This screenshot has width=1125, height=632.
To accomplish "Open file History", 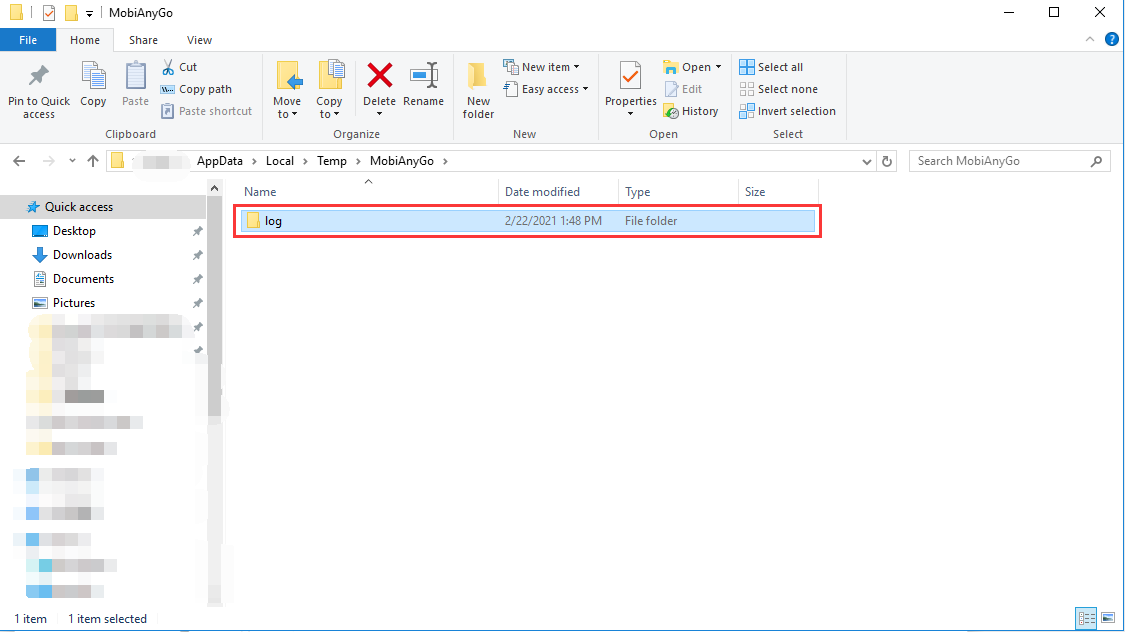I will coord(691,111).
